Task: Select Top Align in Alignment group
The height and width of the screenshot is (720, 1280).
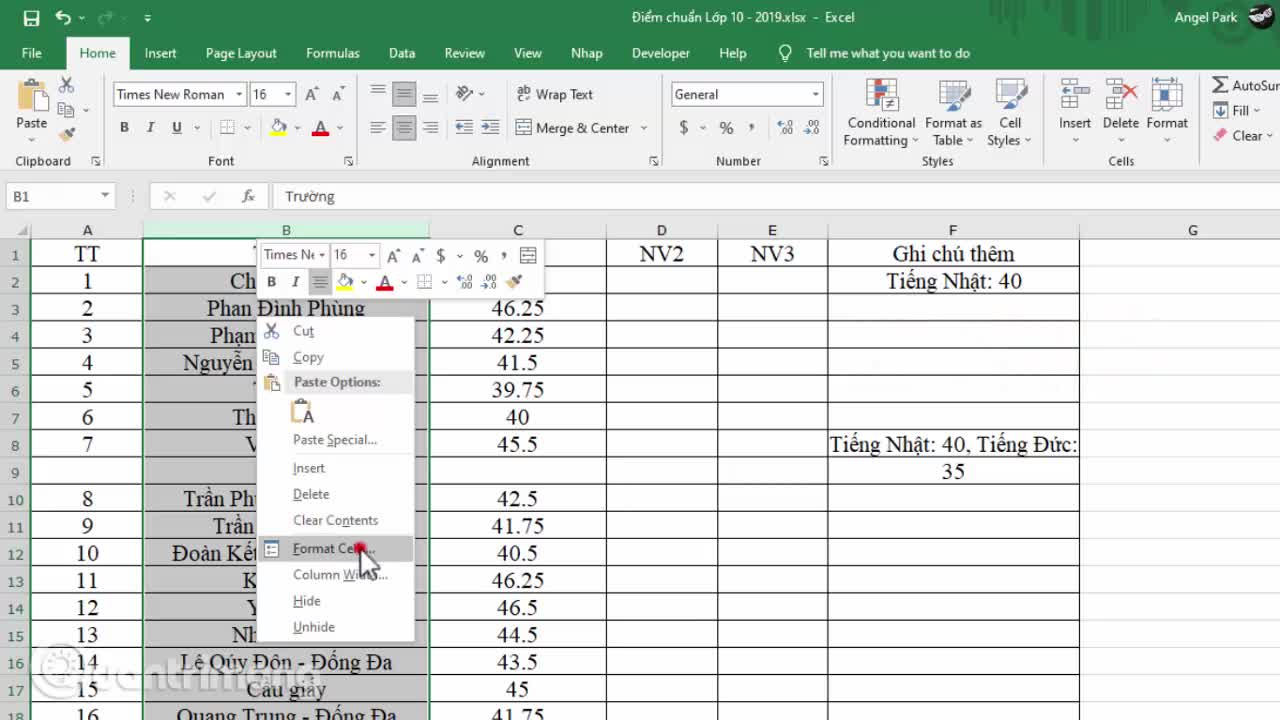Action: tap(378, 94)
